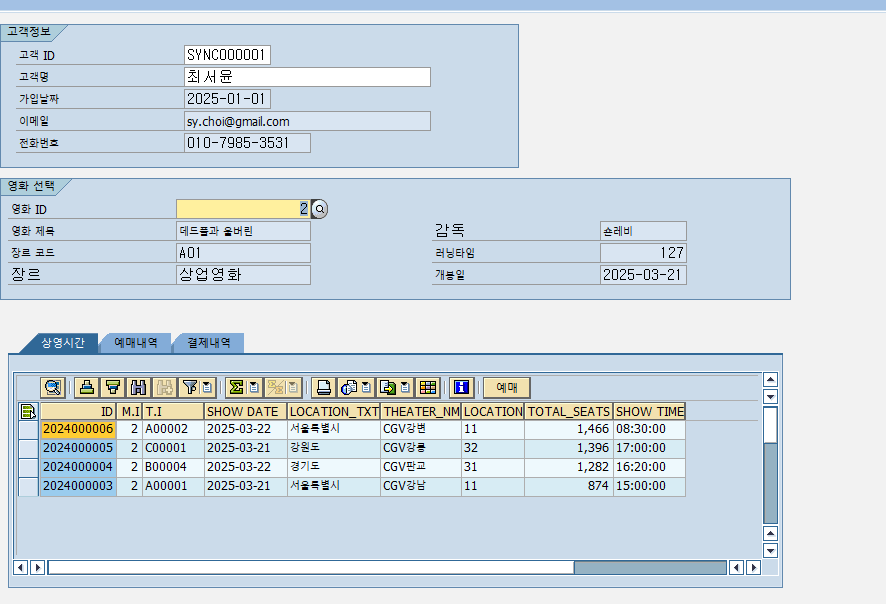Click the 개봉일 field 2025-03-21
Image resolution: width=886 pixels, height=604 pixels.
coord(643,275)
